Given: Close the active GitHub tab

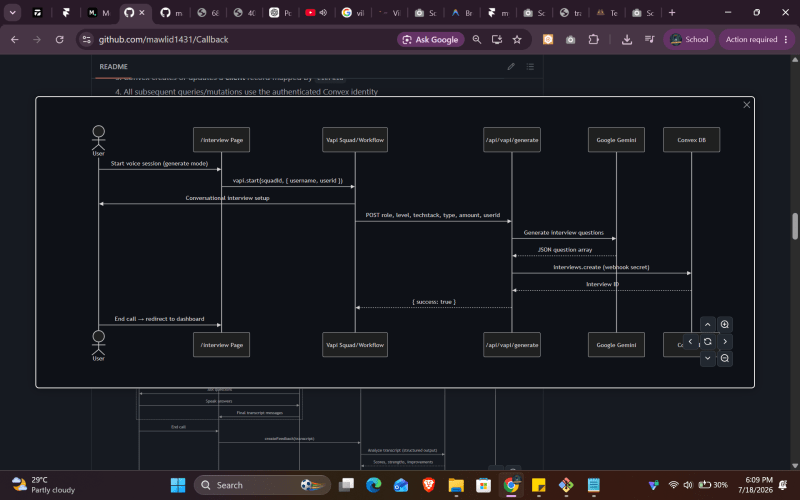Looking at the screenshot, I should click(x=142, y=13).
